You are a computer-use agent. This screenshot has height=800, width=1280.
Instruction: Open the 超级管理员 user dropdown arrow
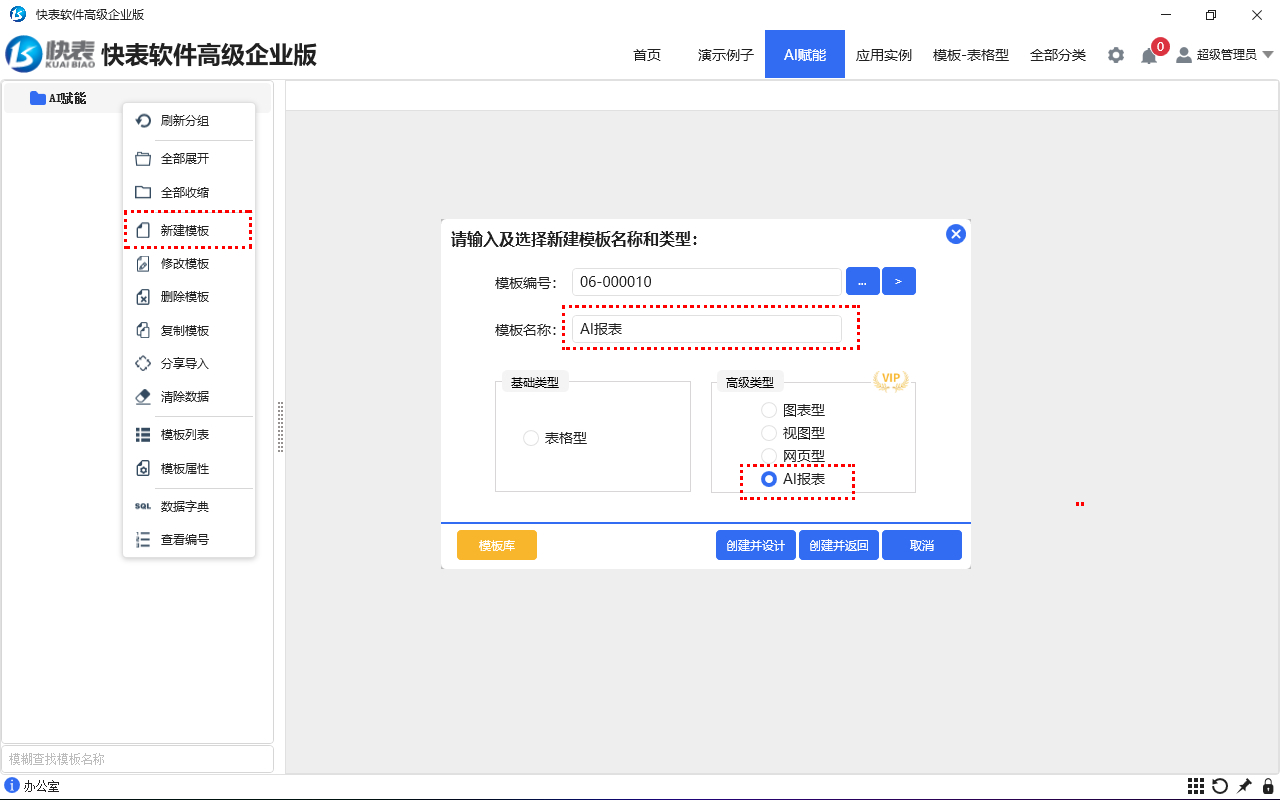coord(1268,55)
